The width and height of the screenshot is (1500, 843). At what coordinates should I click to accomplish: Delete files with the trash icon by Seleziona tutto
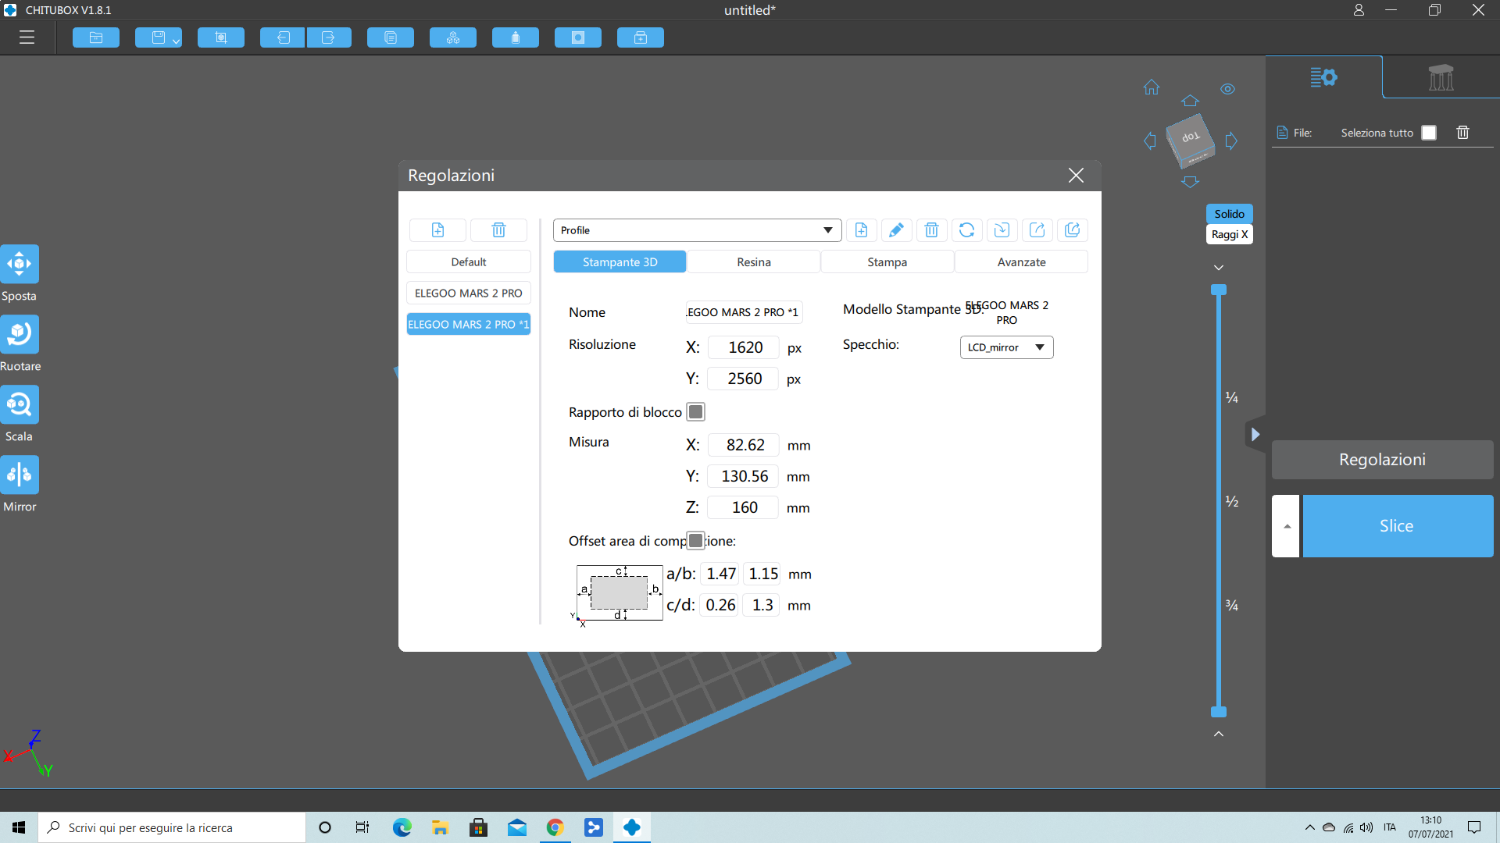pos(1463,132)
